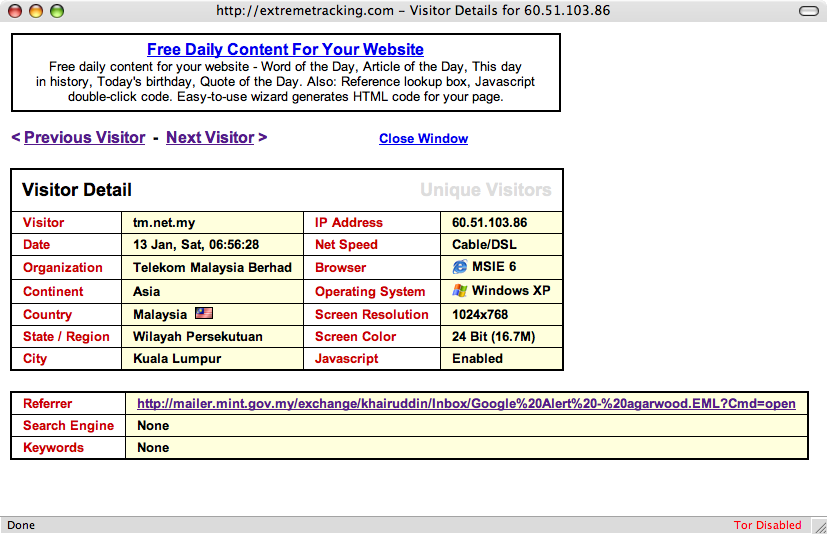
Task: Click the Keywords label
Action: coord(53,448)
